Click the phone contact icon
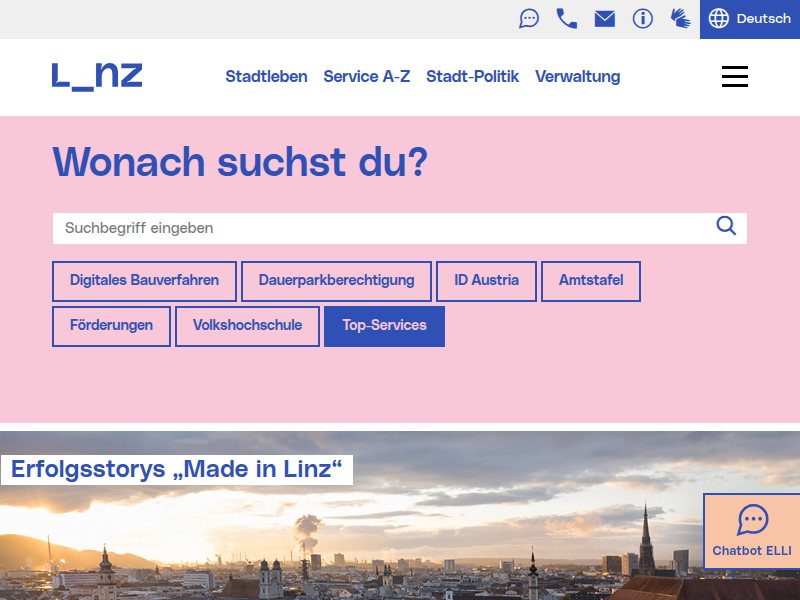 567,19
